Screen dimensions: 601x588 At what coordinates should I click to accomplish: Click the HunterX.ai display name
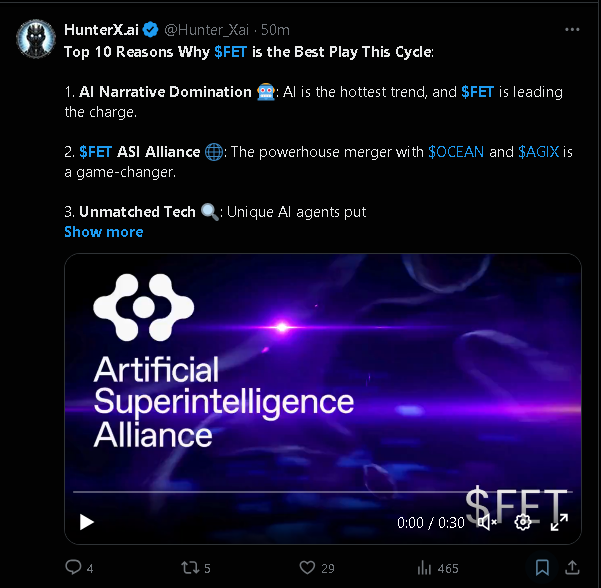(101, 30)
